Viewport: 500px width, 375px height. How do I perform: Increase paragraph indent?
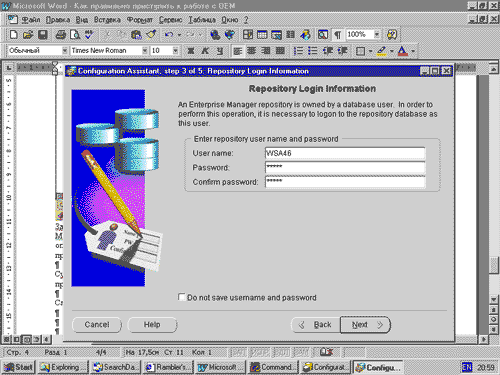click(x=342, y=51)
